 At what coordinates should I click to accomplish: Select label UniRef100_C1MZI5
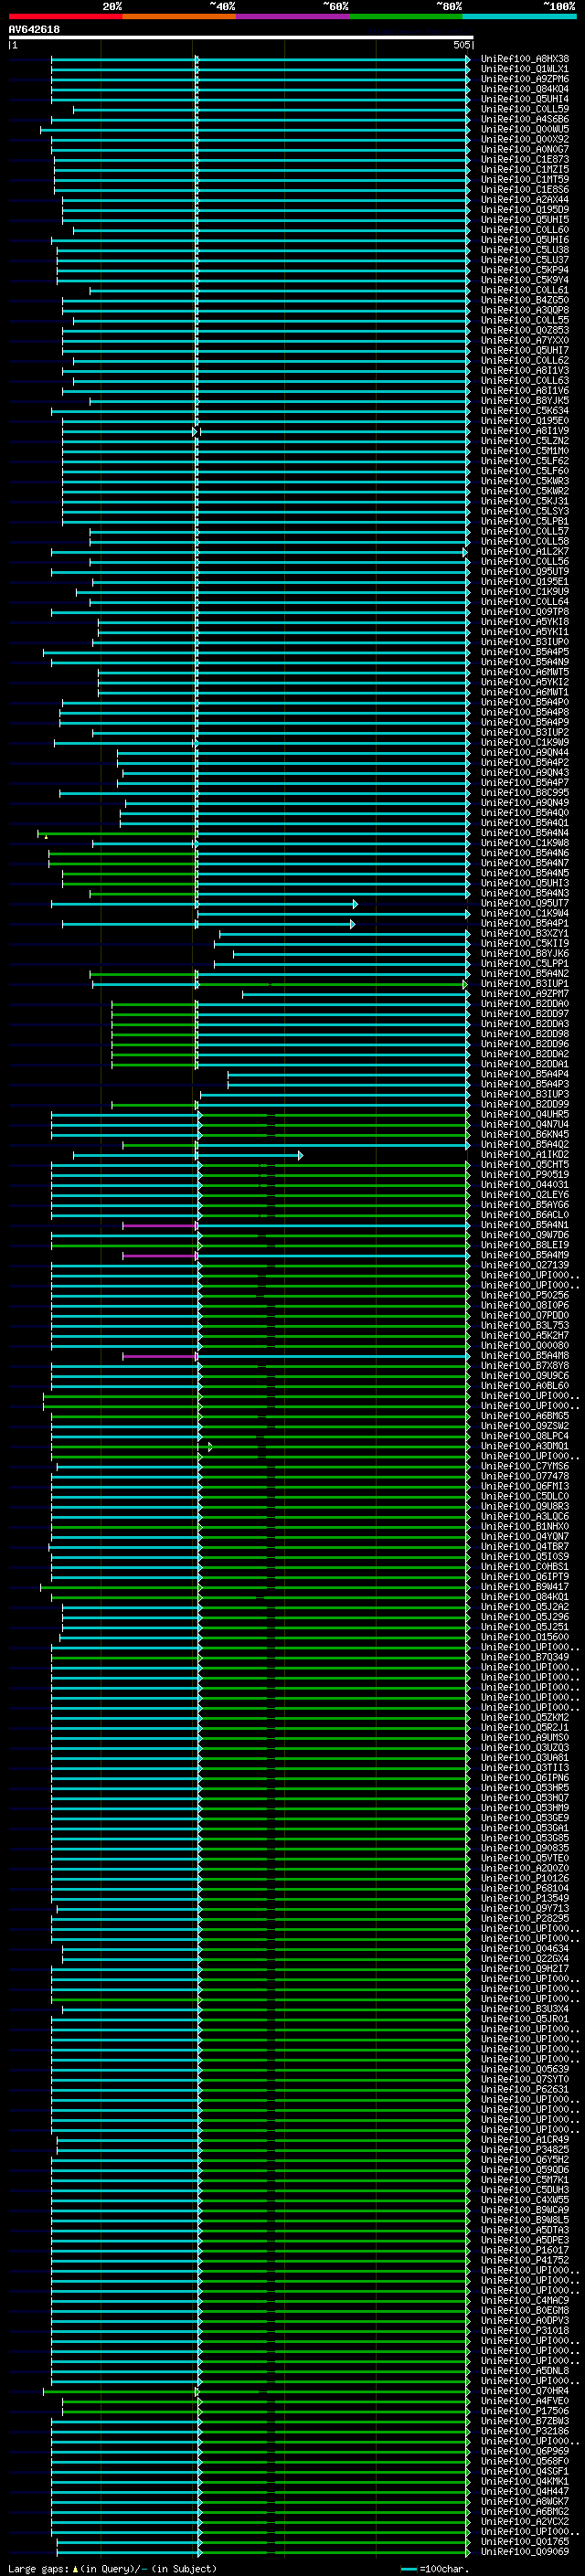[525, 169]
